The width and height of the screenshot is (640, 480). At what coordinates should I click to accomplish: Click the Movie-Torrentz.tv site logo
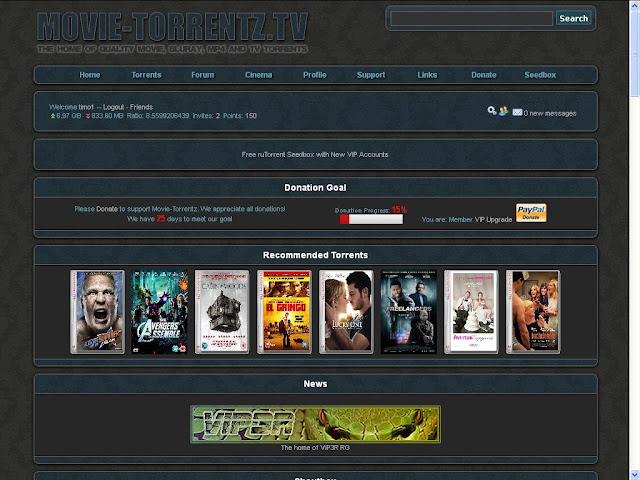pos(172,33)
